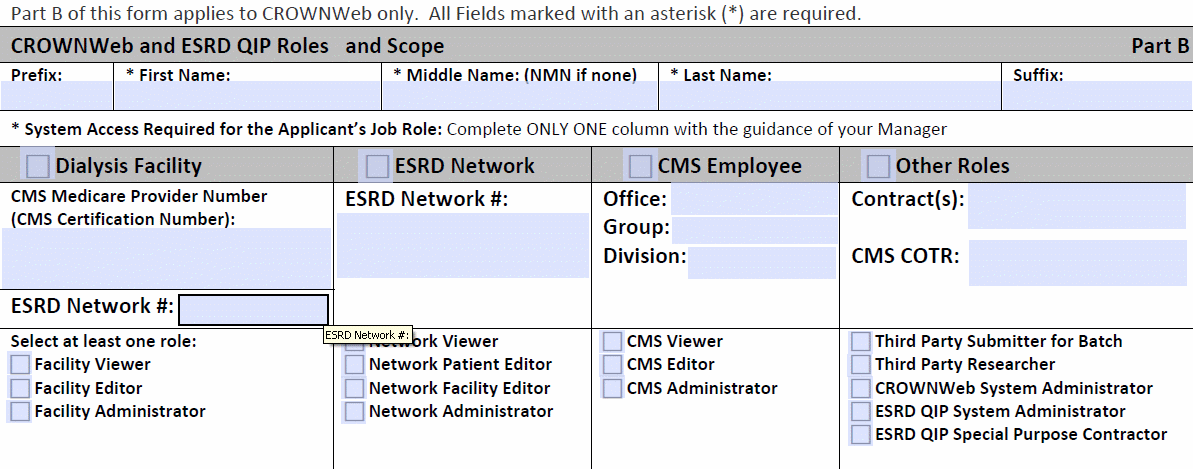This screenshot has width=1193, height=469.
Task: Tick Third Party Submitter for Batch
Action: click(x=860, y=342)
